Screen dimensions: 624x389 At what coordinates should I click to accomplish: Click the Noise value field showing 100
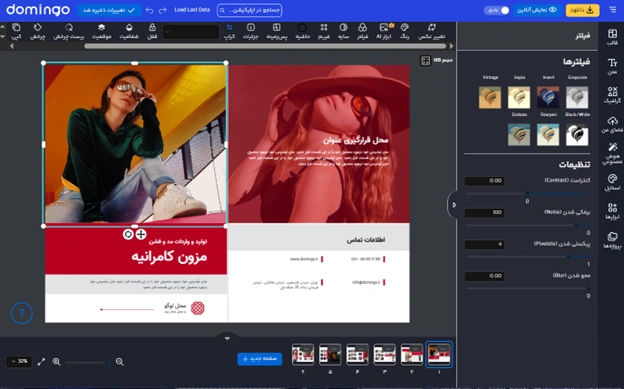[x=484, y=213]
